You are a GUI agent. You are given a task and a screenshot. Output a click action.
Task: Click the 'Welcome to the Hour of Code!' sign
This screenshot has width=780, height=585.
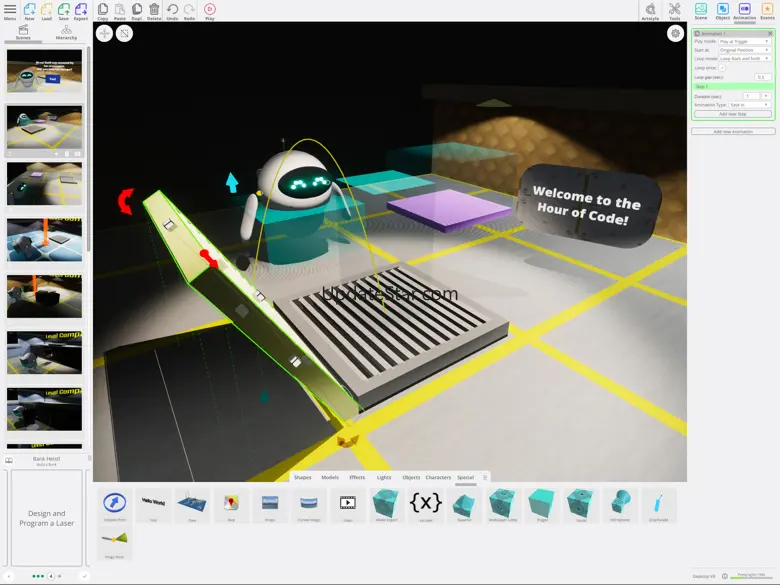[x=587, y=205]
